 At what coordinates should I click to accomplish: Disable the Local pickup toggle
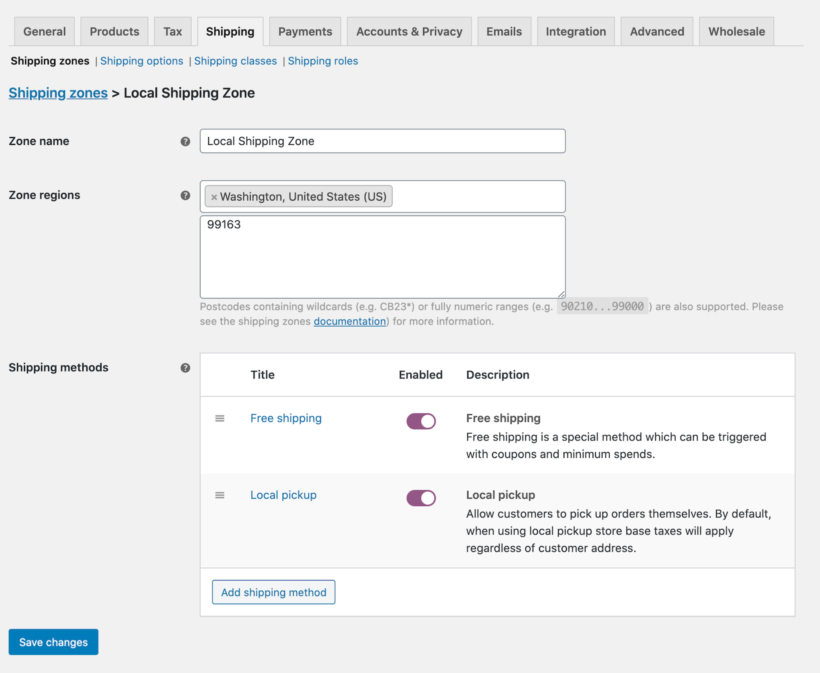tap(421, 497)
